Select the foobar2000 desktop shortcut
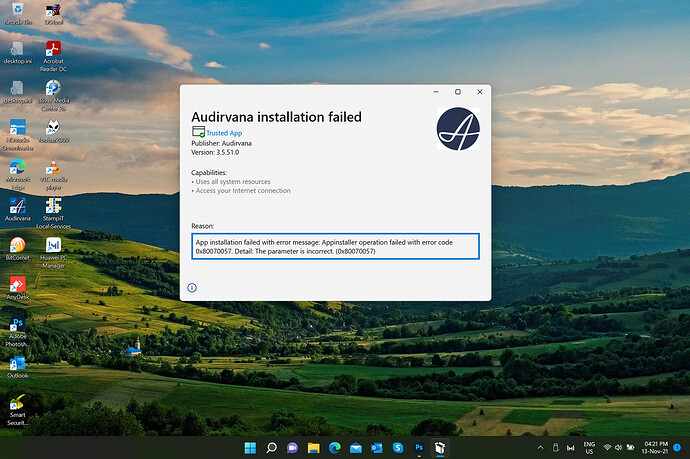Screen dimensions: 690x459 [53, 132]
